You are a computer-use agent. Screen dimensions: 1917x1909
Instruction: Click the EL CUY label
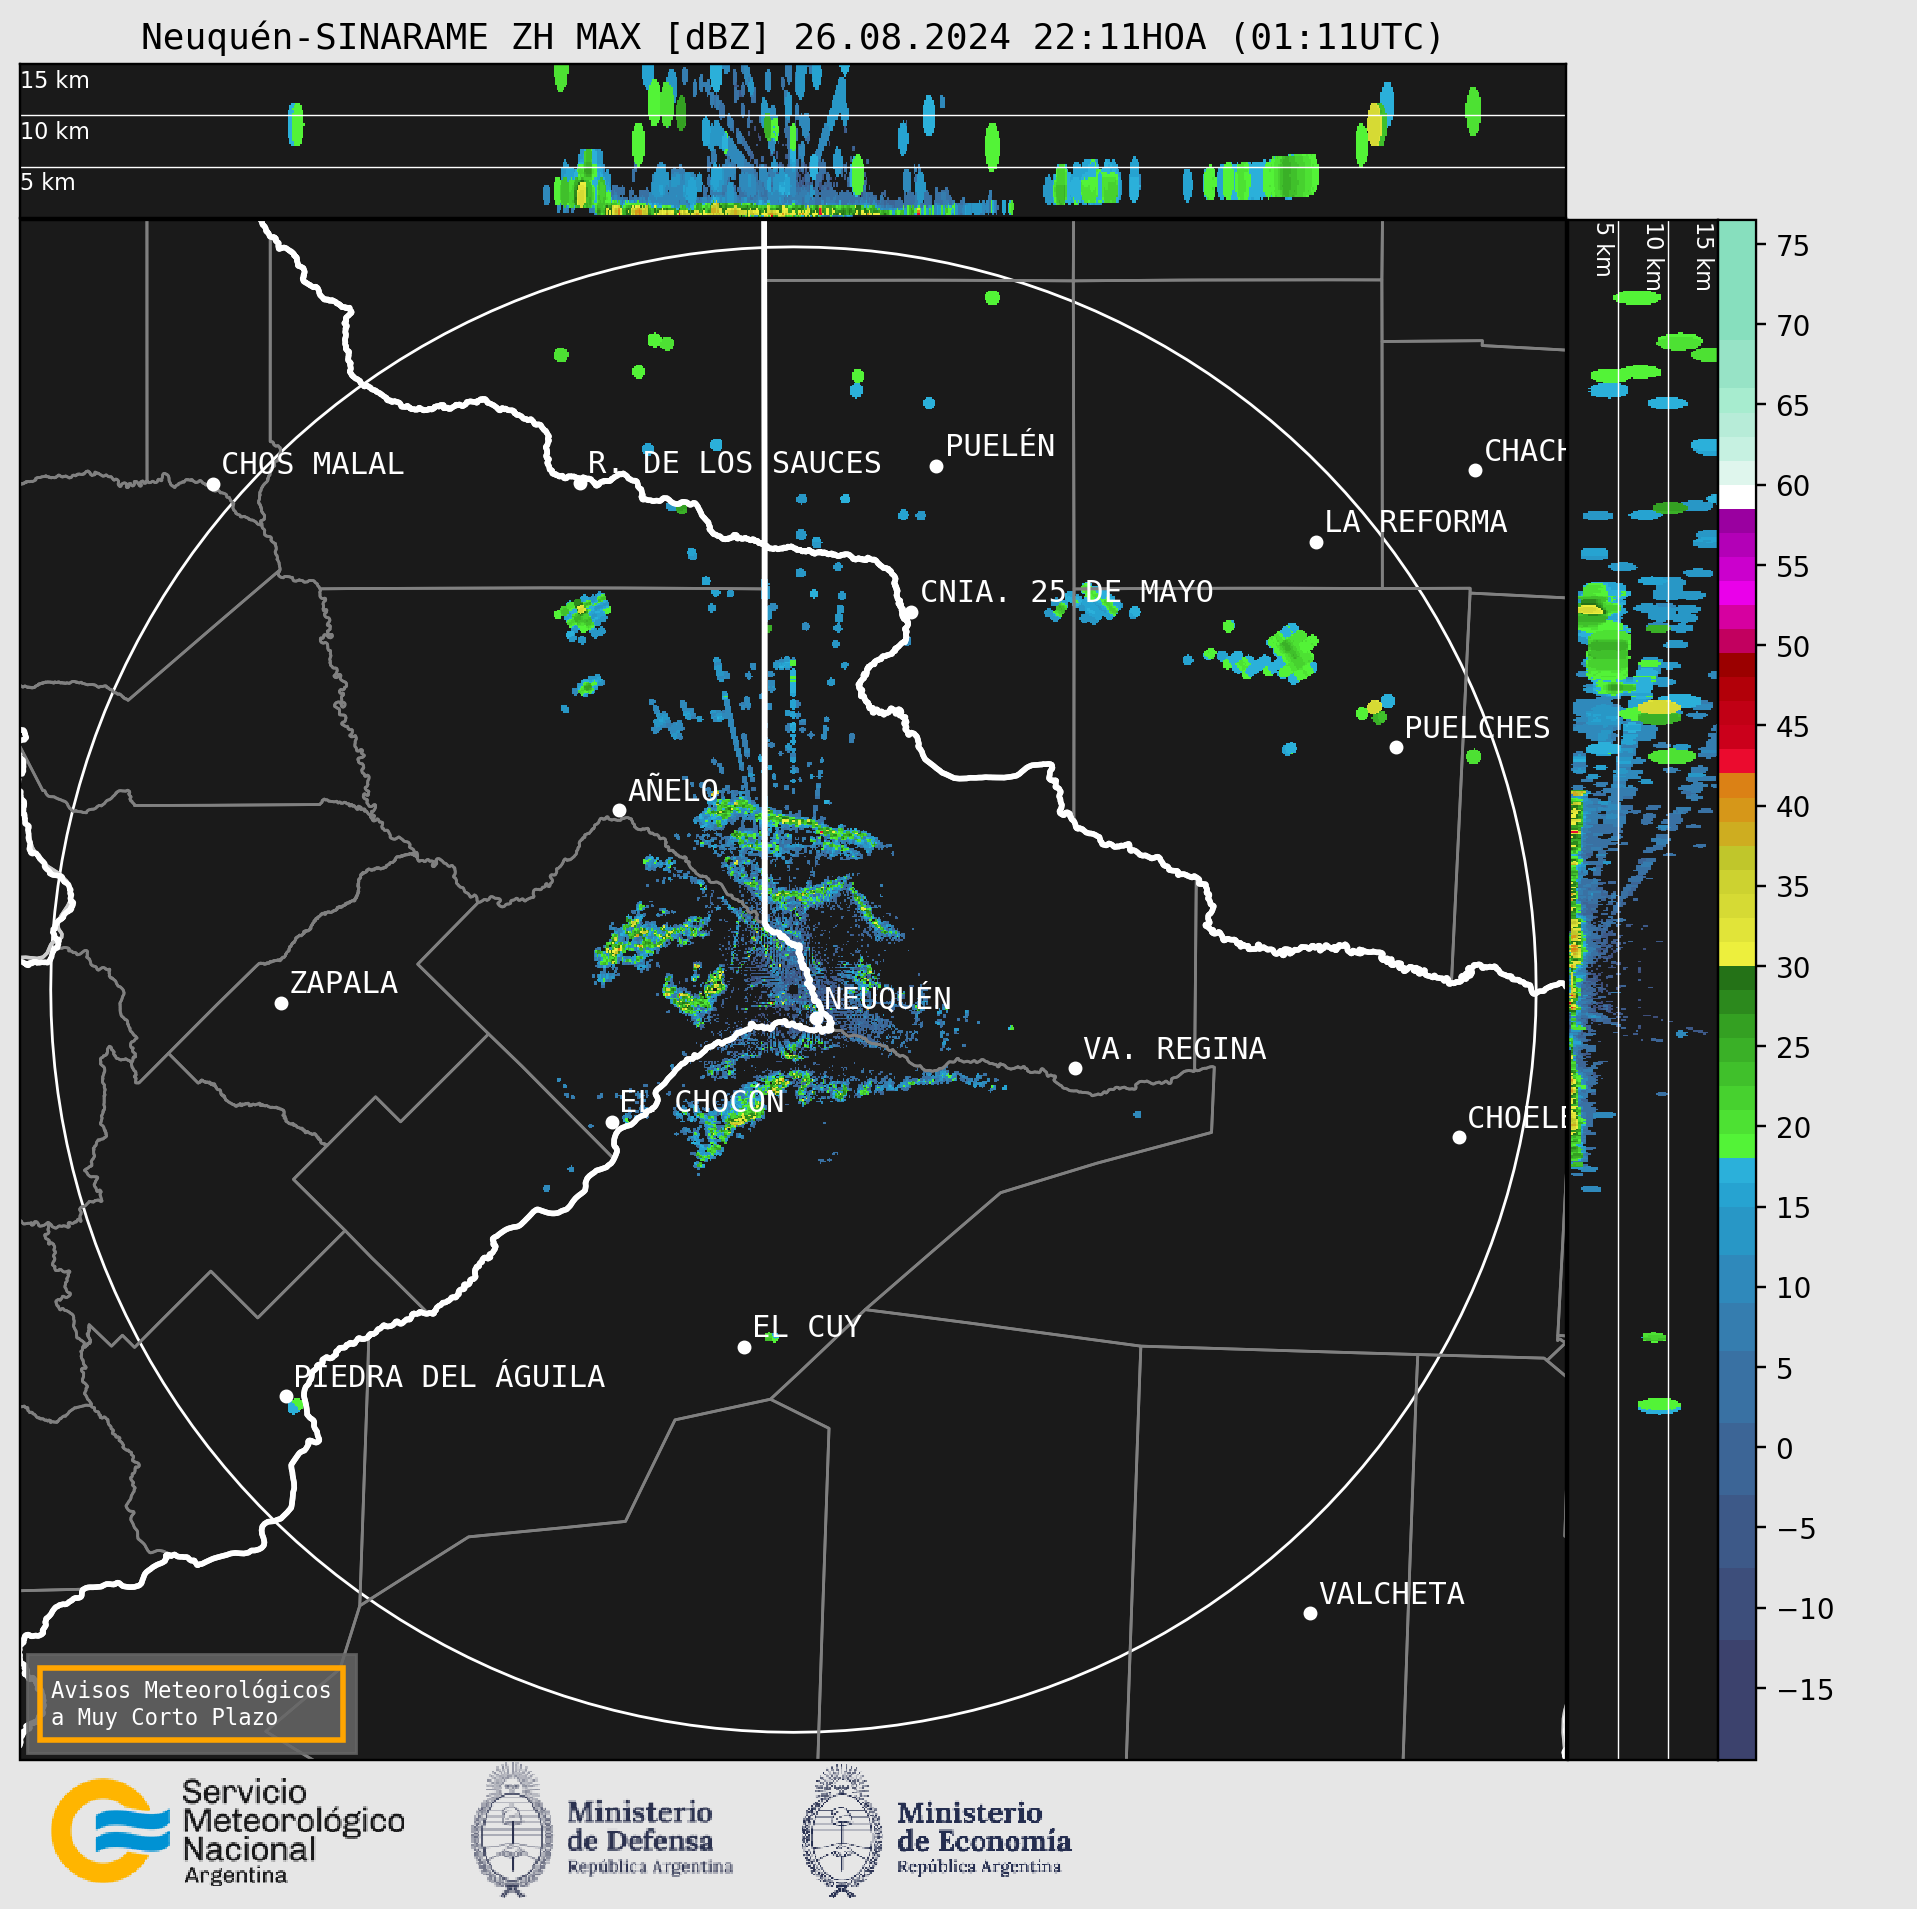[806, 1327]
